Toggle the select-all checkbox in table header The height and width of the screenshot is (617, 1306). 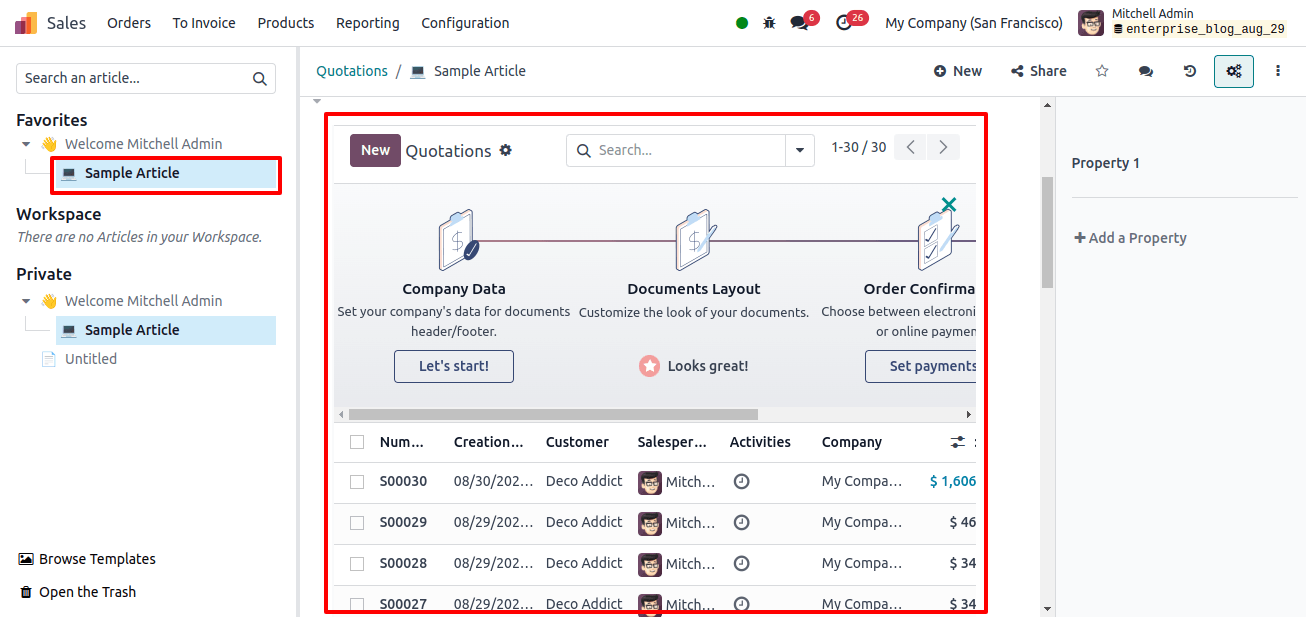pyautogui.click(x=357, y=442)
